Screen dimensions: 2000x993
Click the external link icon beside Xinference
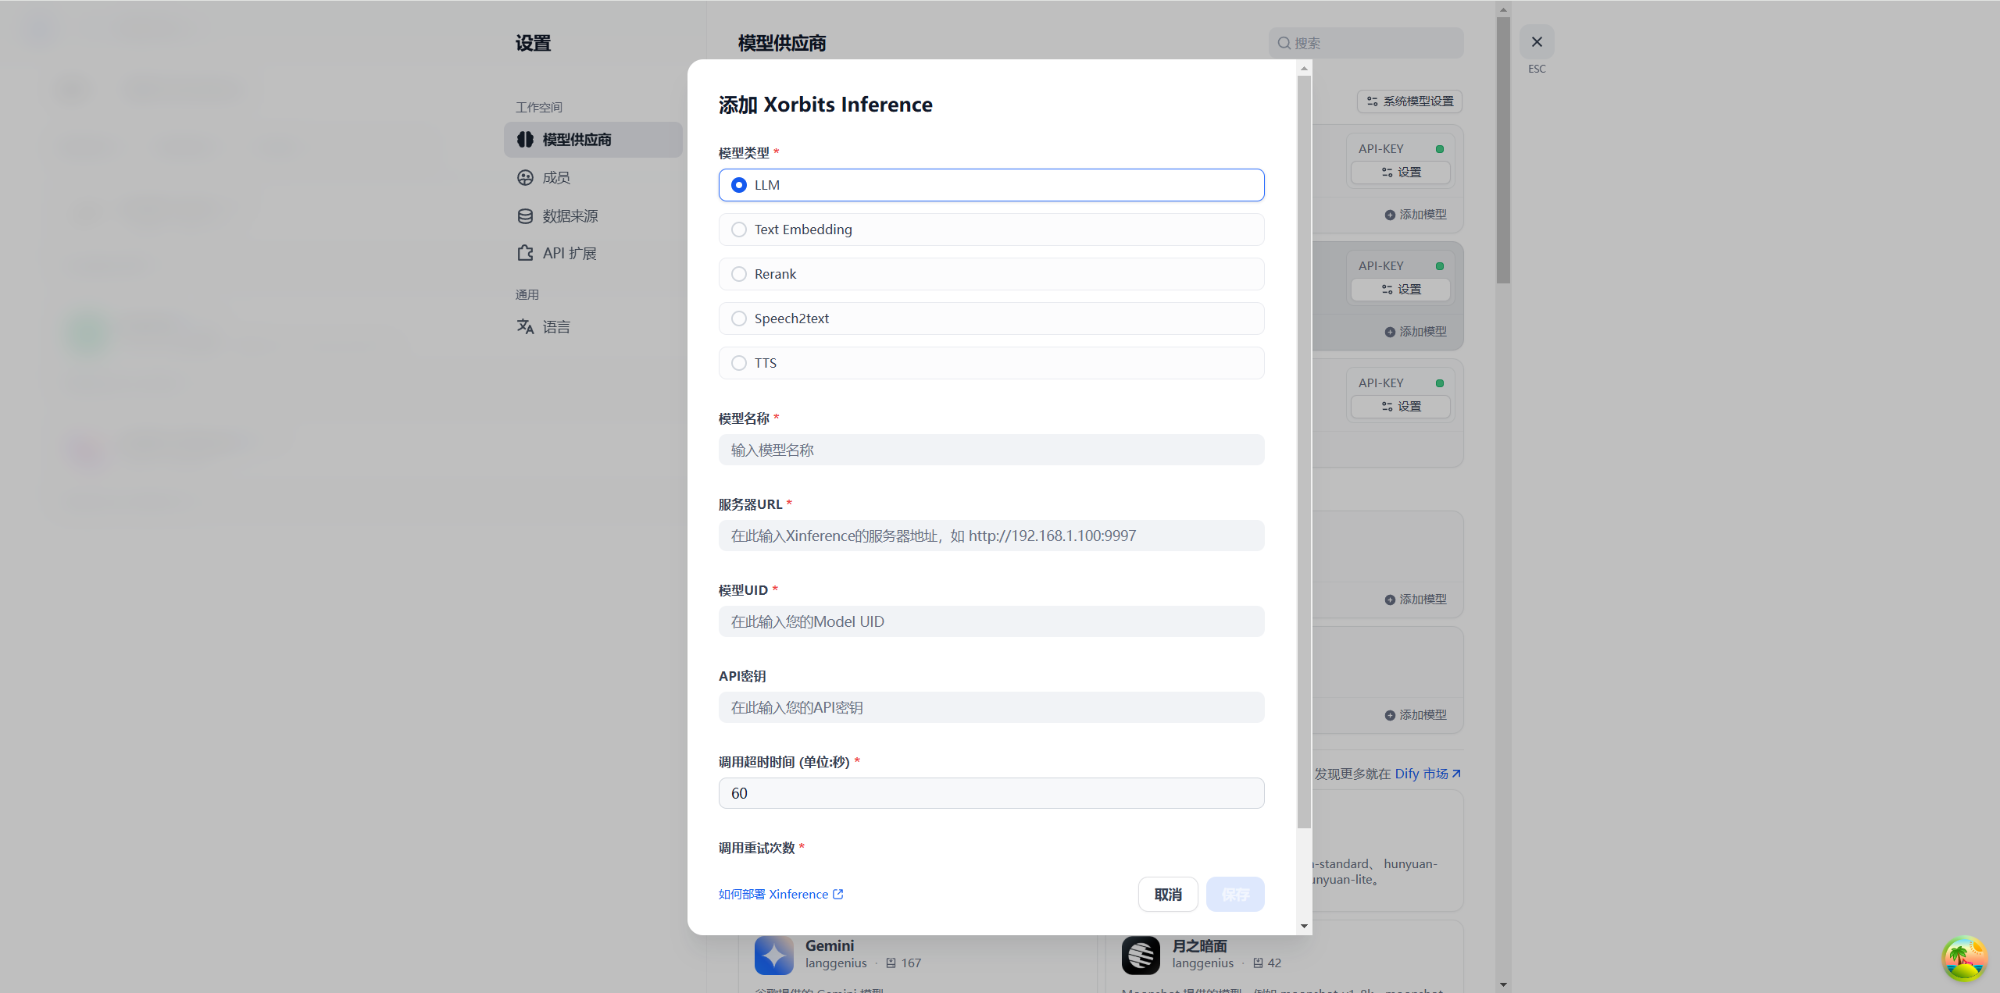(x=838, y=894)
